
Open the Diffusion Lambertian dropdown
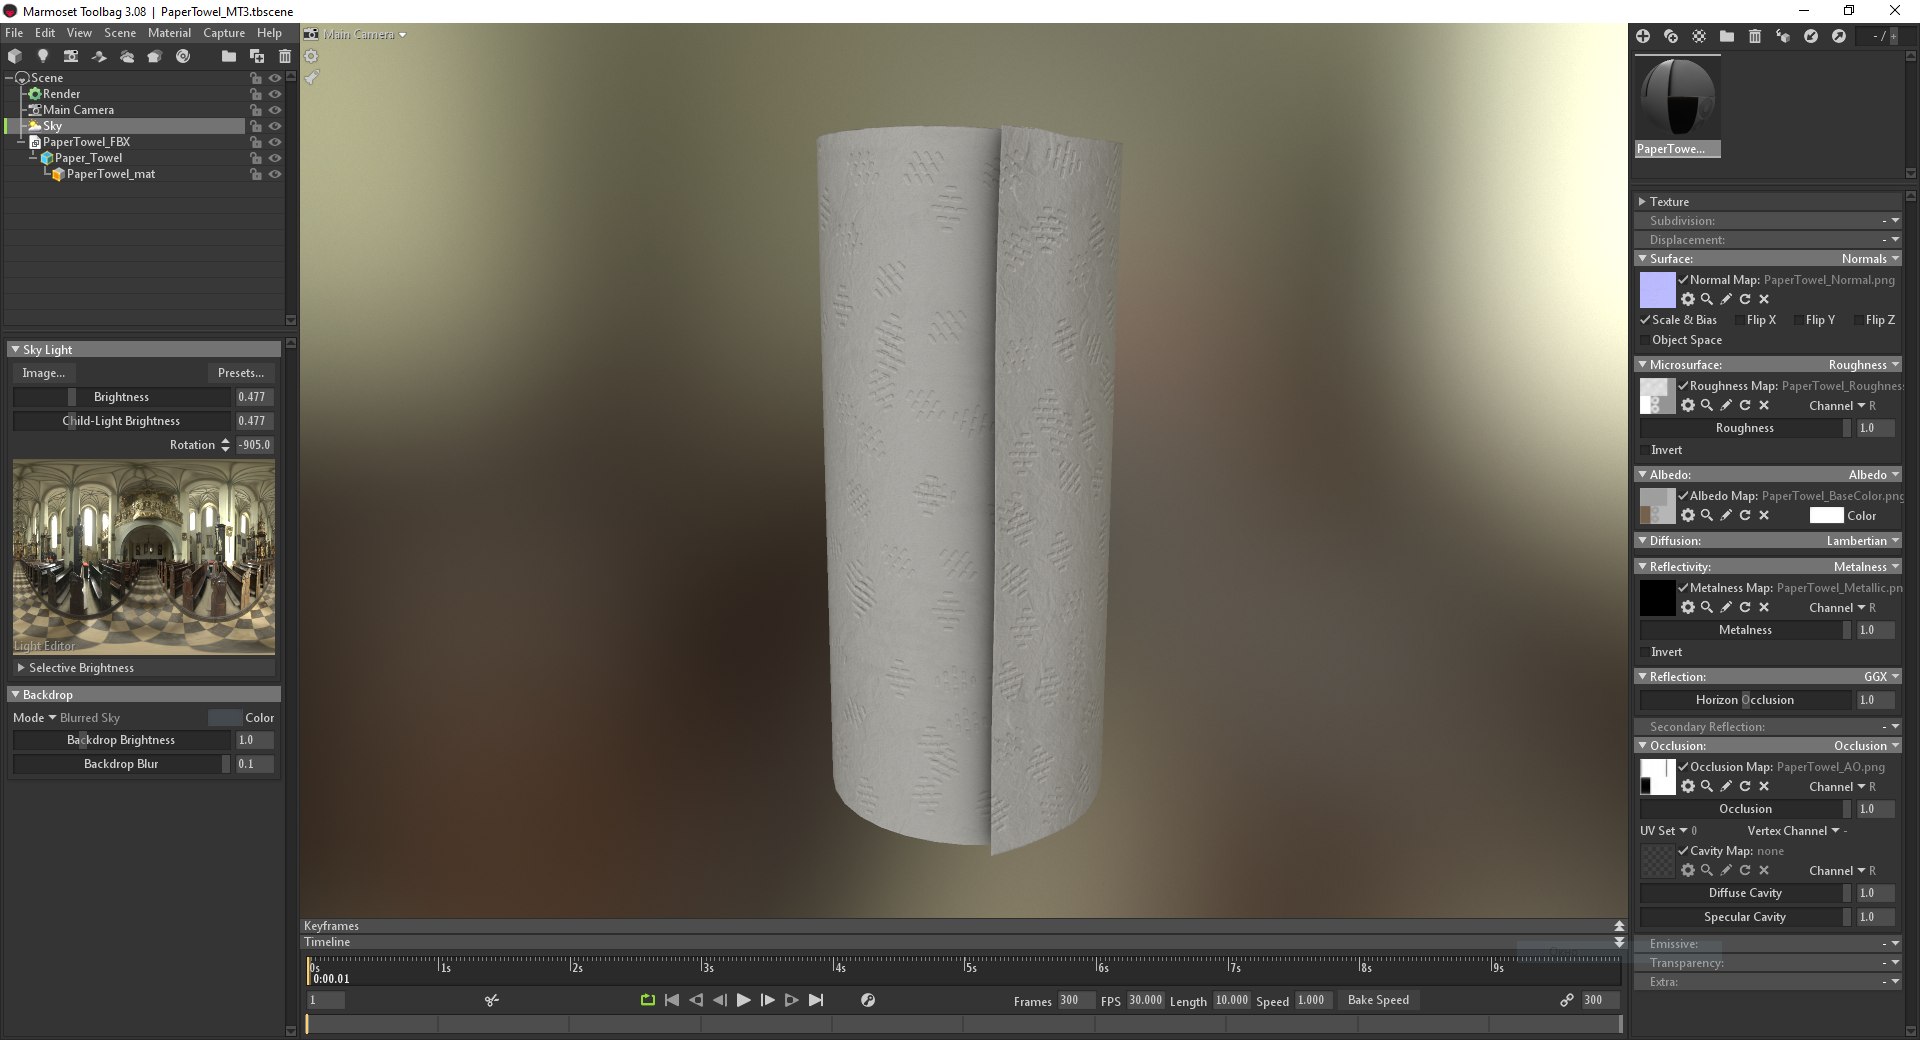click(1863, 541)
